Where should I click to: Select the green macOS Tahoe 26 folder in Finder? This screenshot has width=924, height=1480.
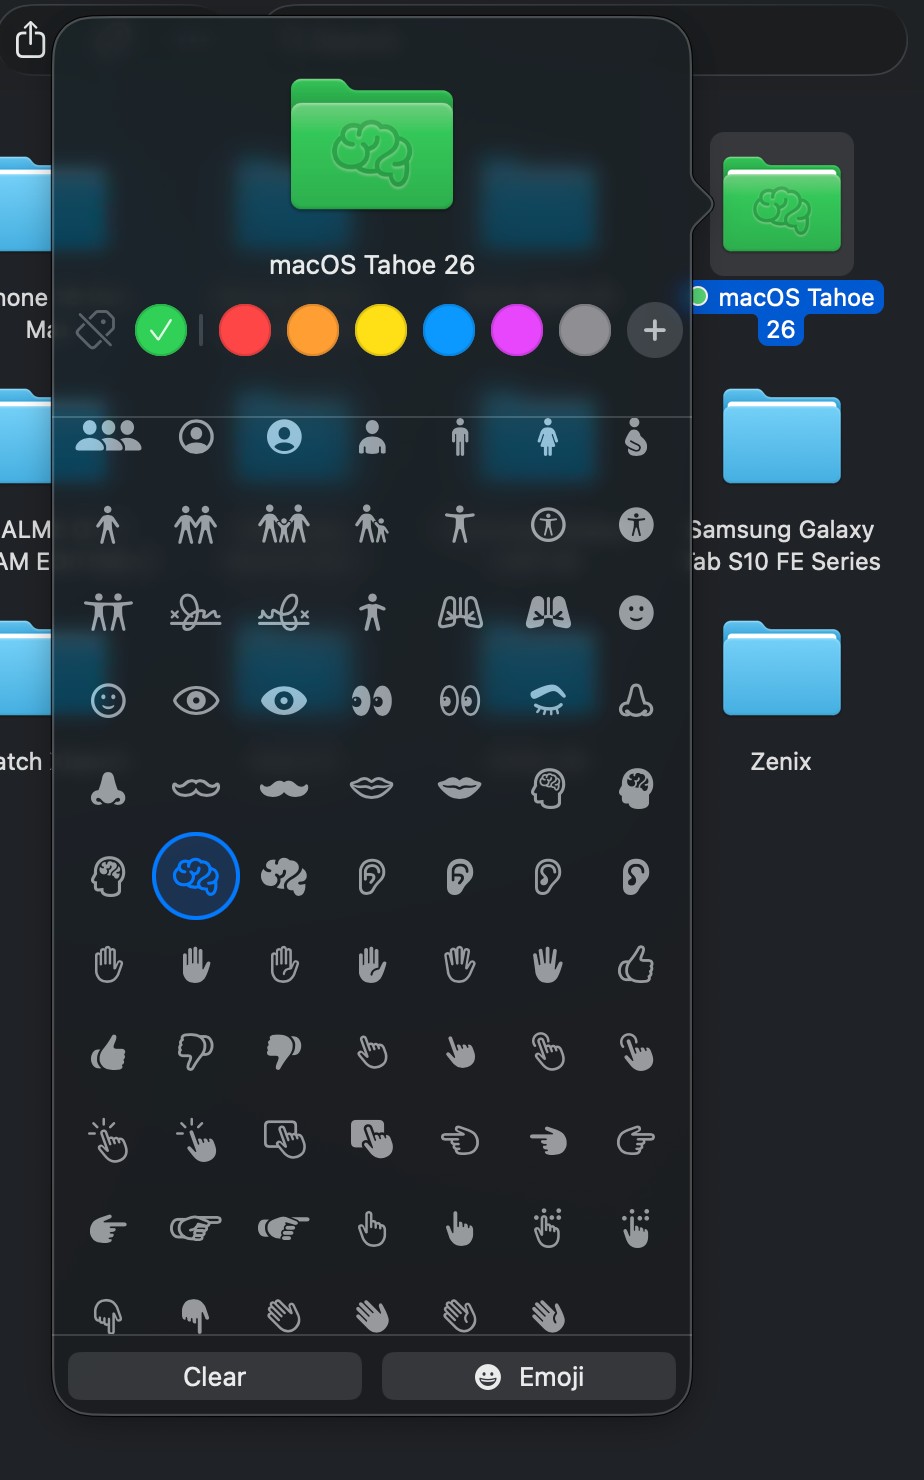[x=782, y=204]
